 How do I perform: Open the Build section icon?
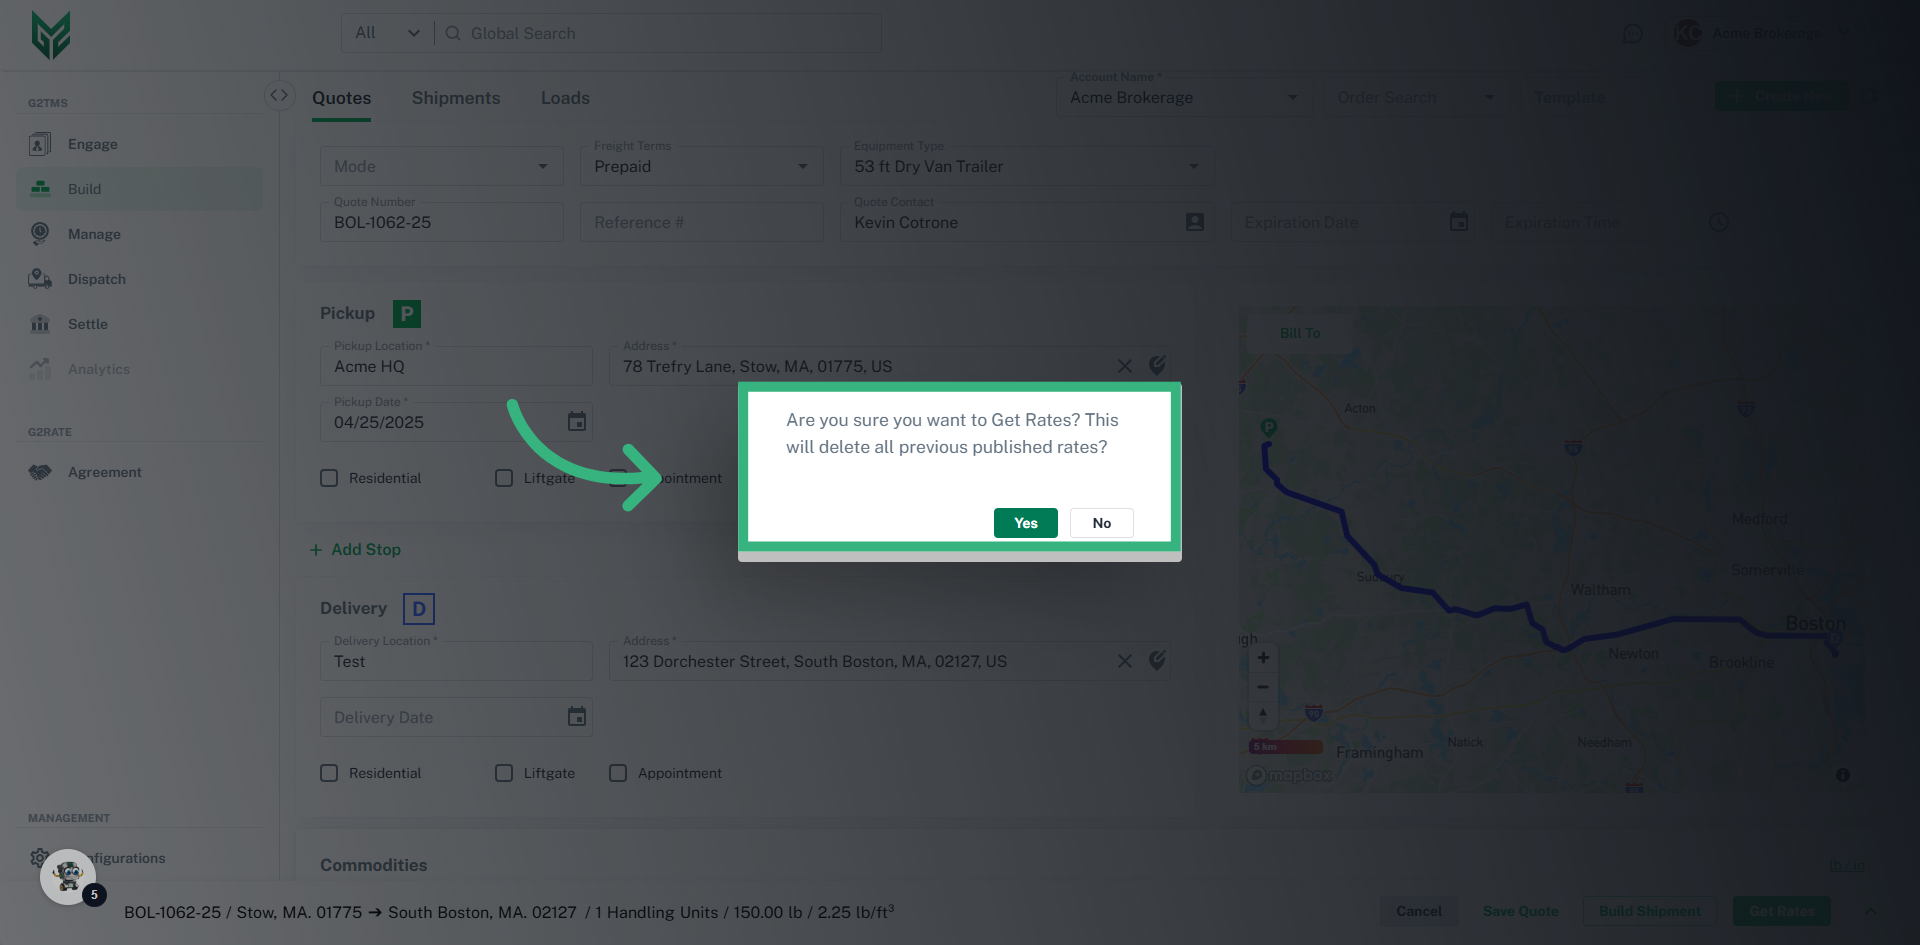coord(40,189)
